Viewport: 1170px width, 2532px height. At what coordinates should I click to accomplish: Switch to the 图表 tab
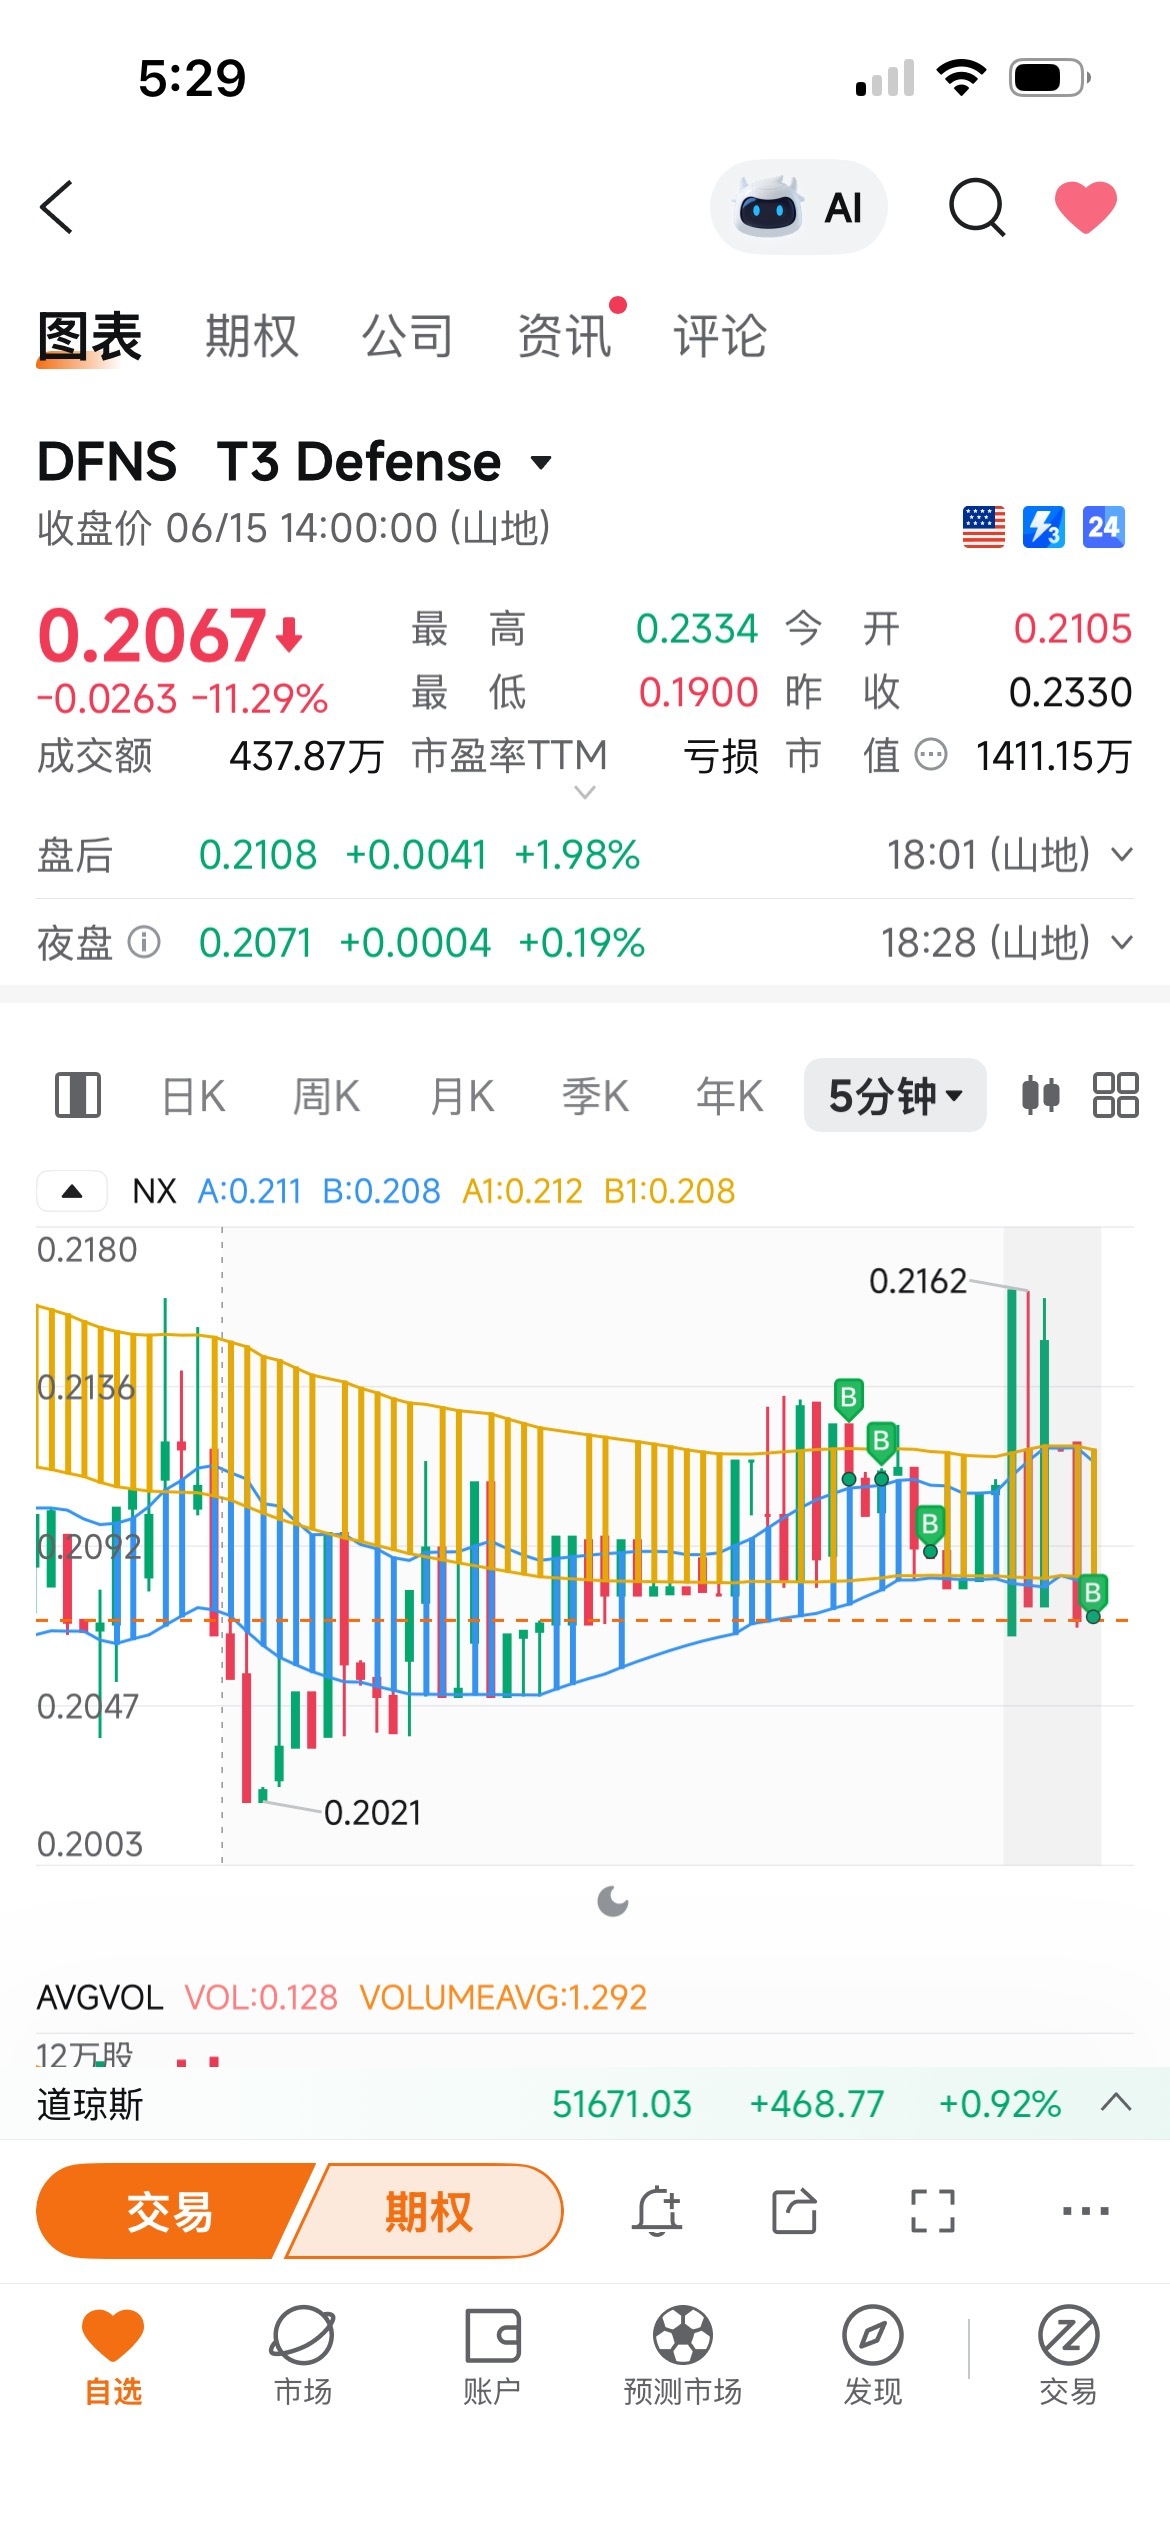click(x=89, y=337)
